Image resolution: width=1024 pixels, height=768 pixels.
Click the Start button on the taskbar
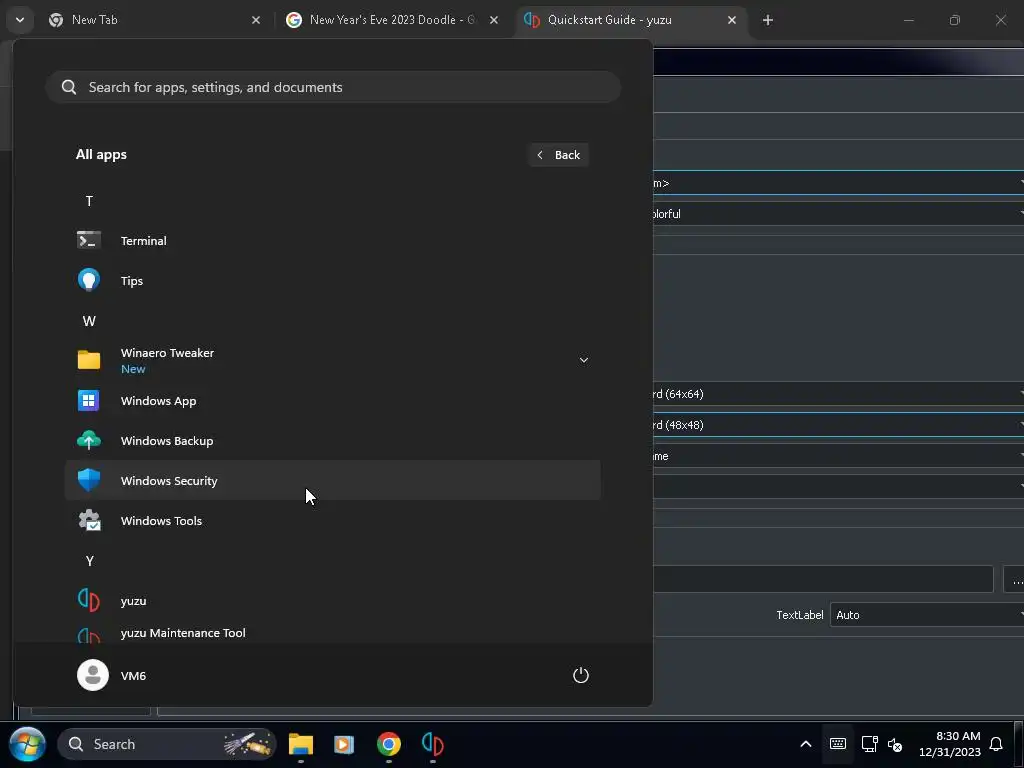27,744
